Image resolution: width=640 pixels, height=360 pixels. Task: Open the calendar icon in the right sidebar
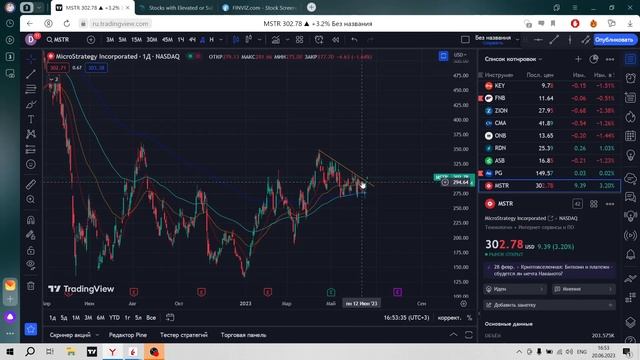coord(630,136)
